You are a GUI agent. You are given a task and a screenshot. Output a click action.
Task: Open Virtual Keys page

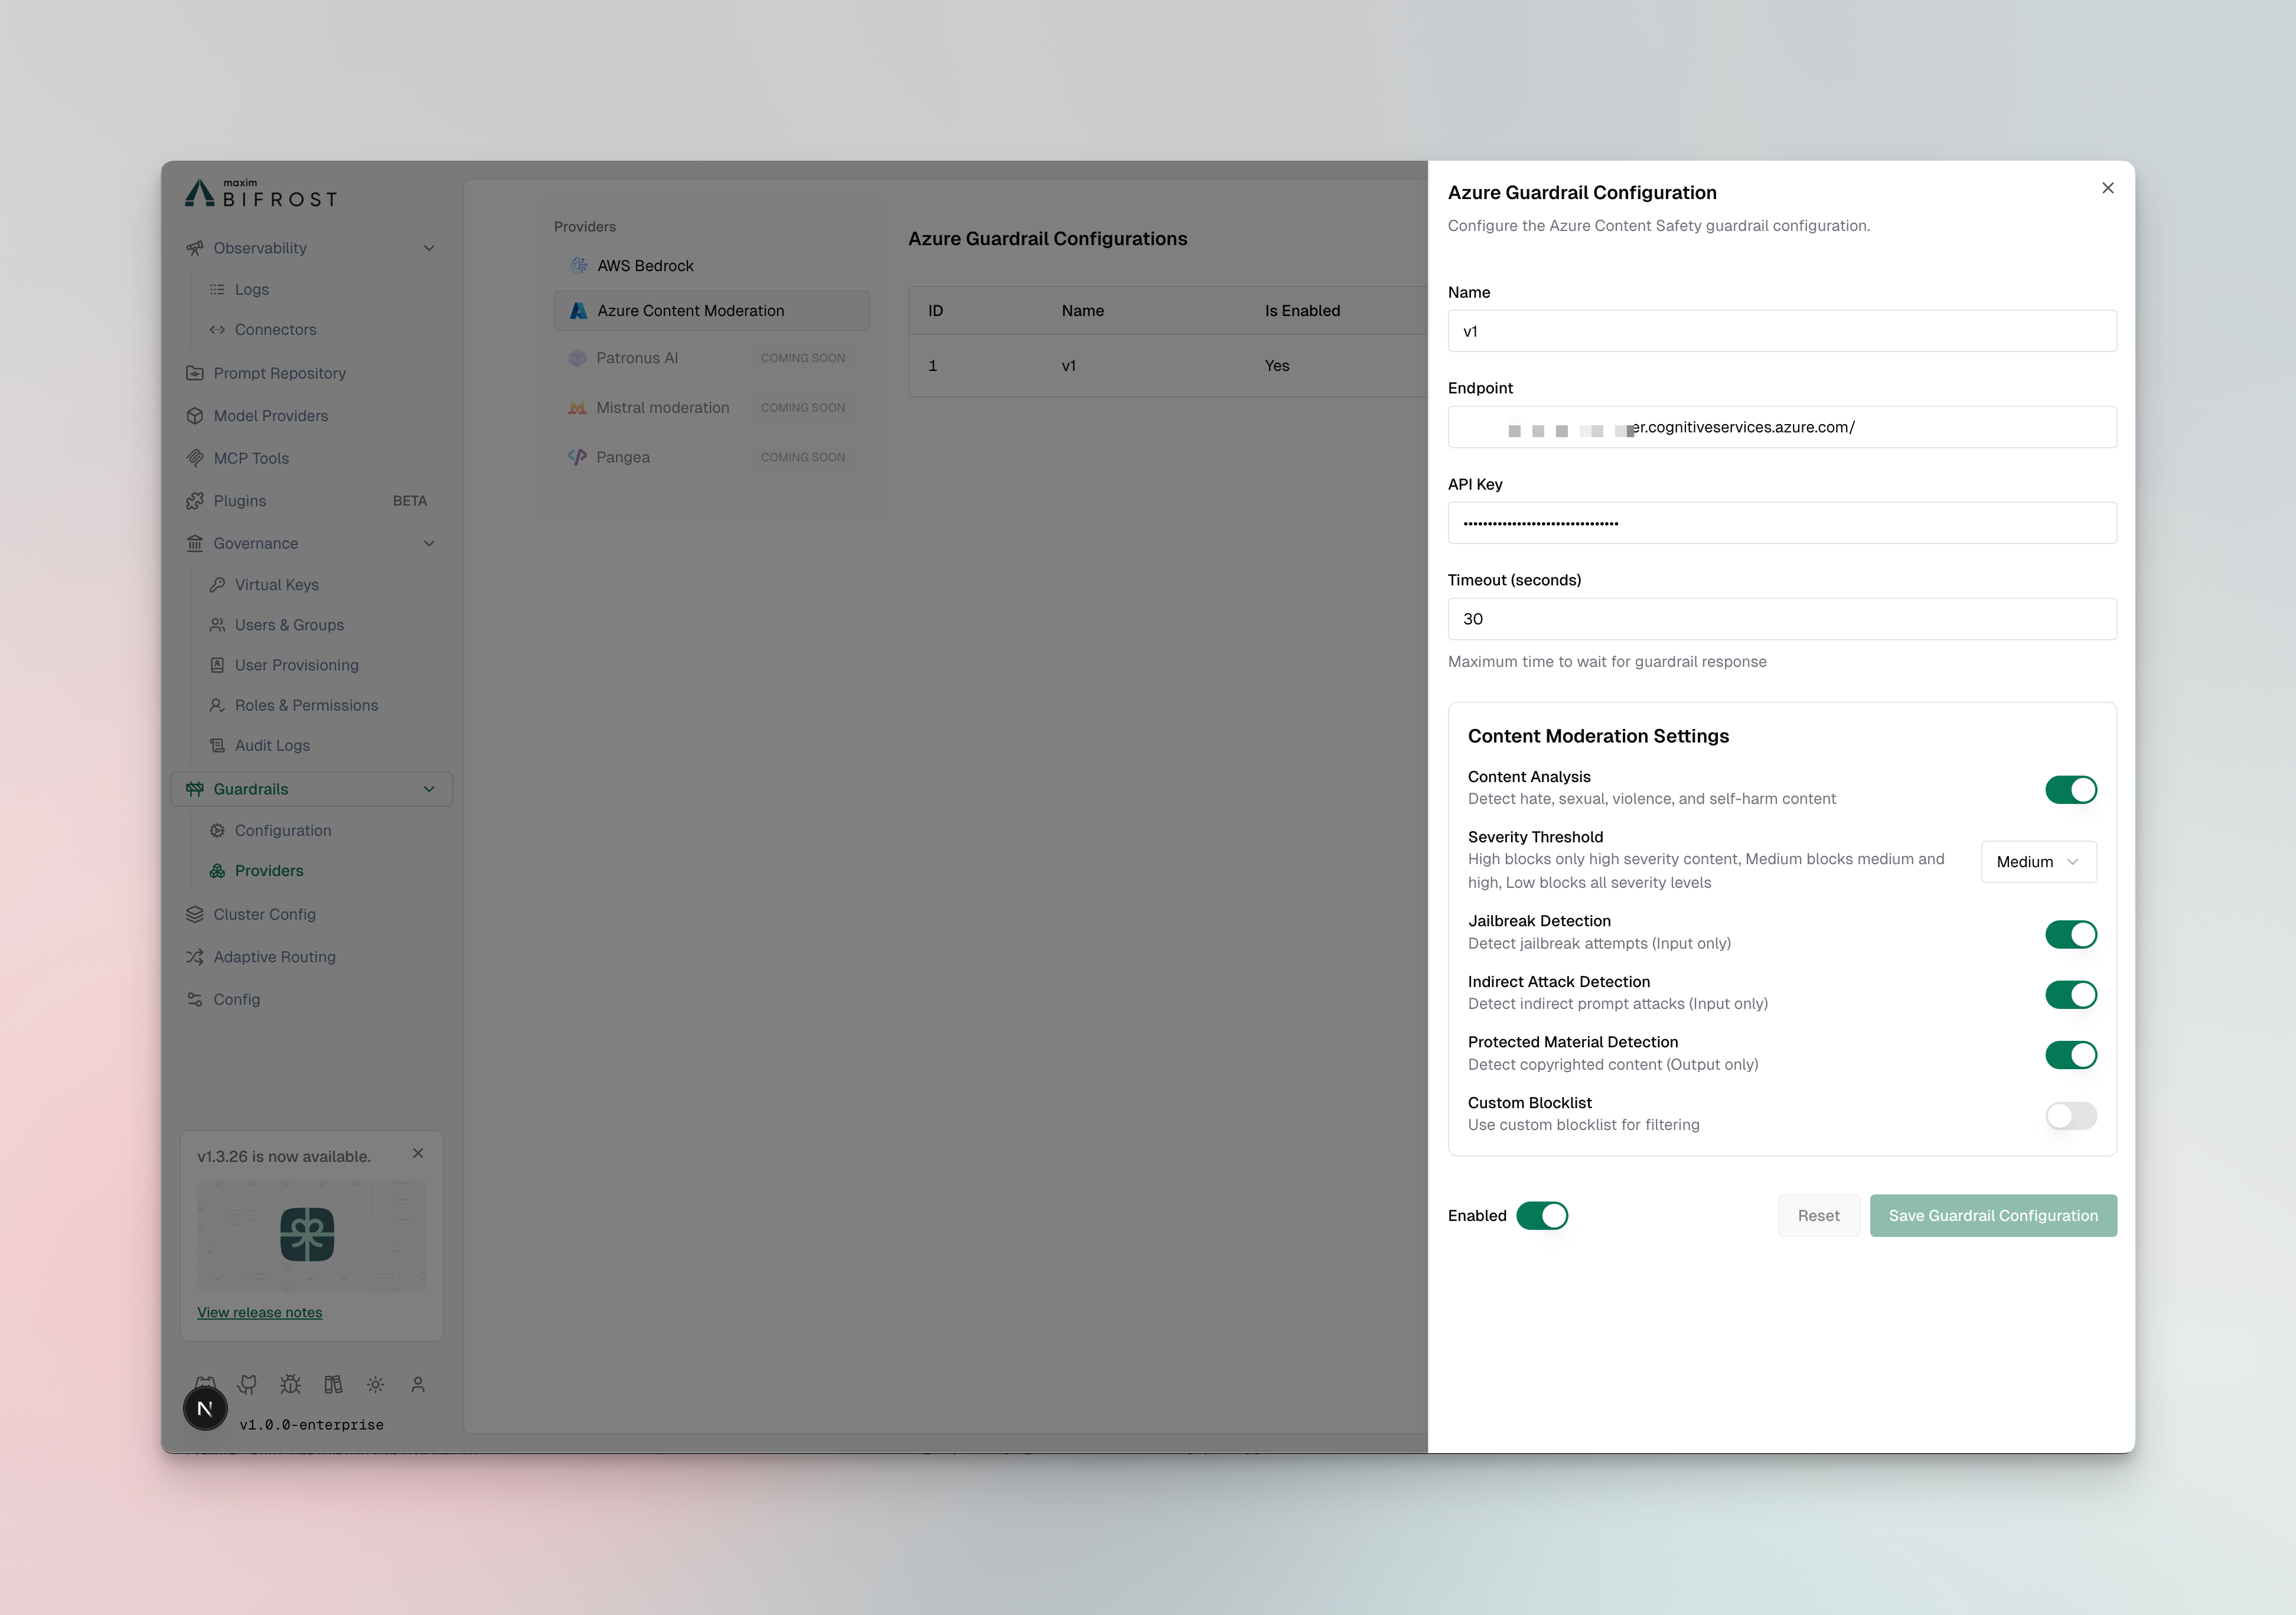(277, 584)
